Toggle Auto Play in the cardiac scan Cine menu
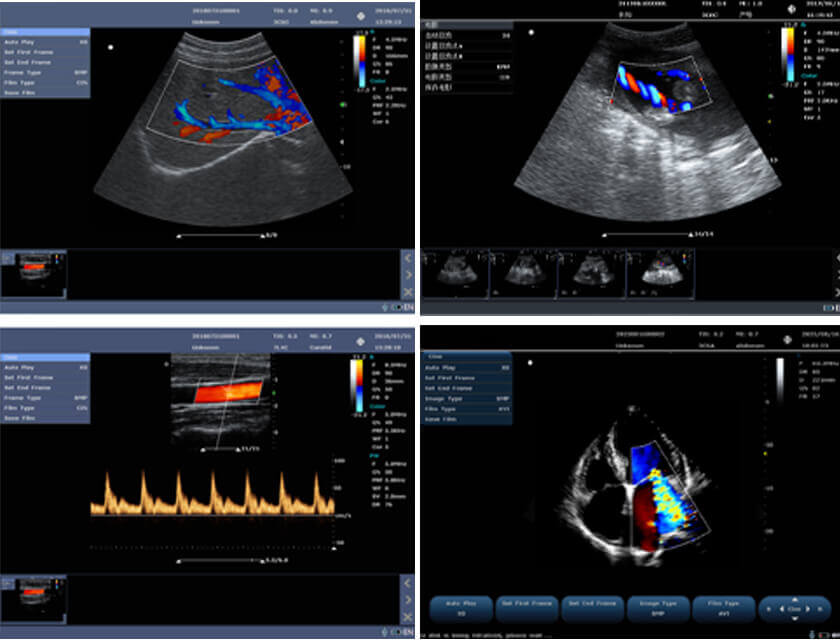 click(467, 368)
